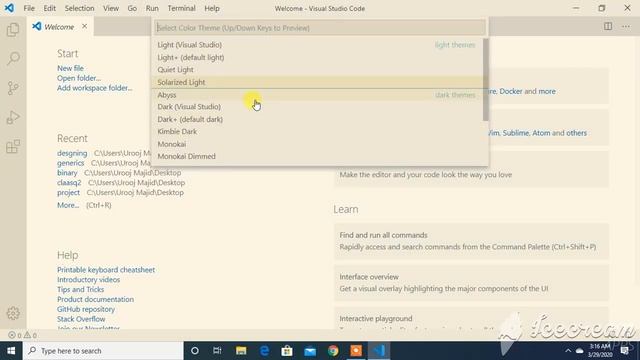Viewport: 640px width, 360px height.
Task: Open the Search view in activity bar
Action: point(13,58)
